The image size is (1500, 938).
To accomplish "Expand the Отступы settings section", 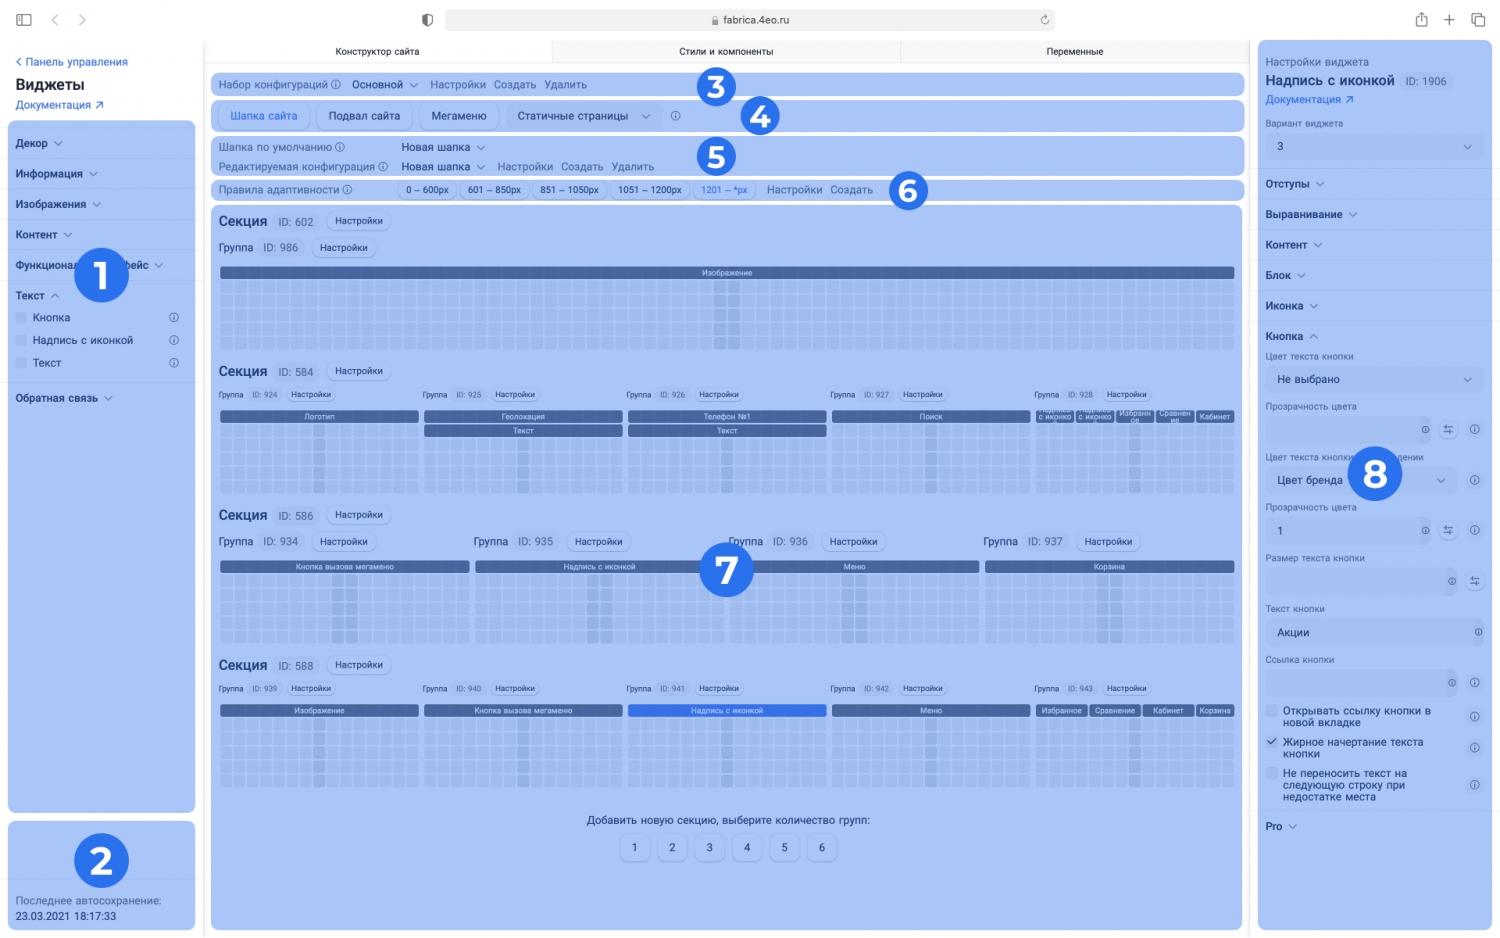I will (x=1294, y=184).
